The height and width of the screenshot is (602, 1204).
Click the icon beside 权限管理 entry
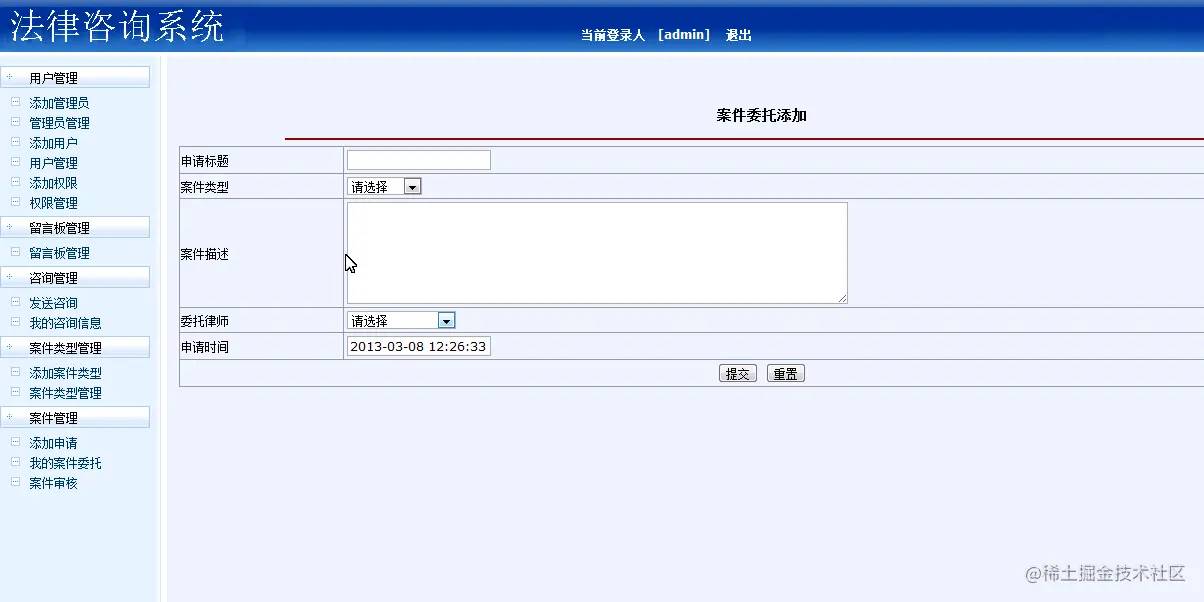pyautogui.click(x=14, y=202)
